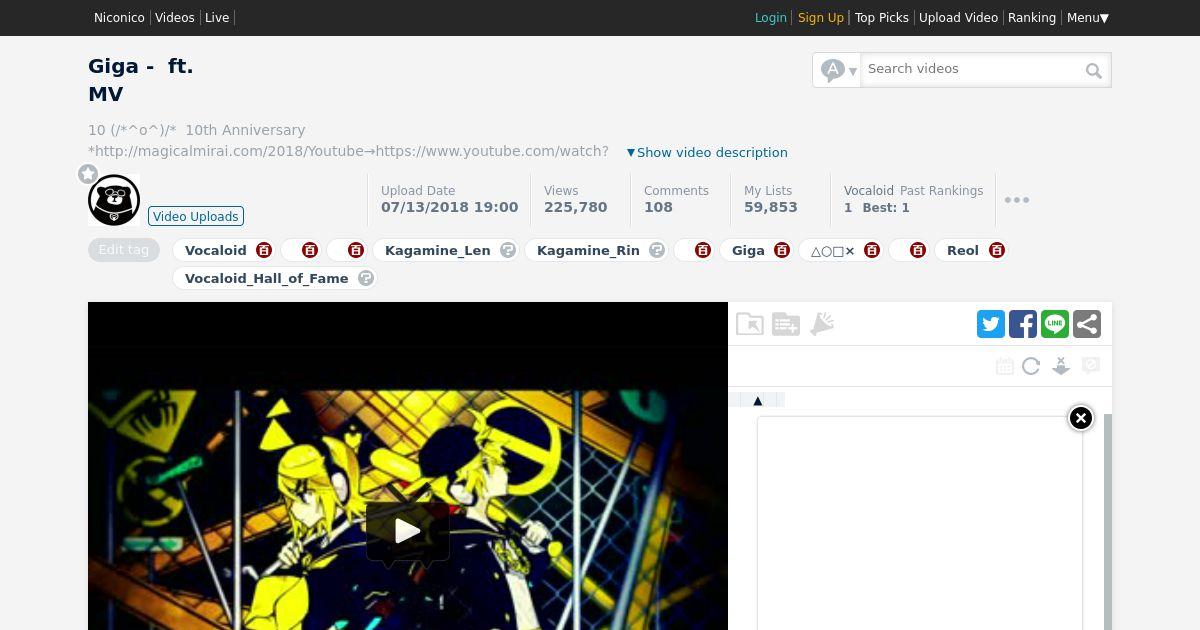Open Past Rankings link
The height and width of the screenshot is (630, 1200).
942,190
